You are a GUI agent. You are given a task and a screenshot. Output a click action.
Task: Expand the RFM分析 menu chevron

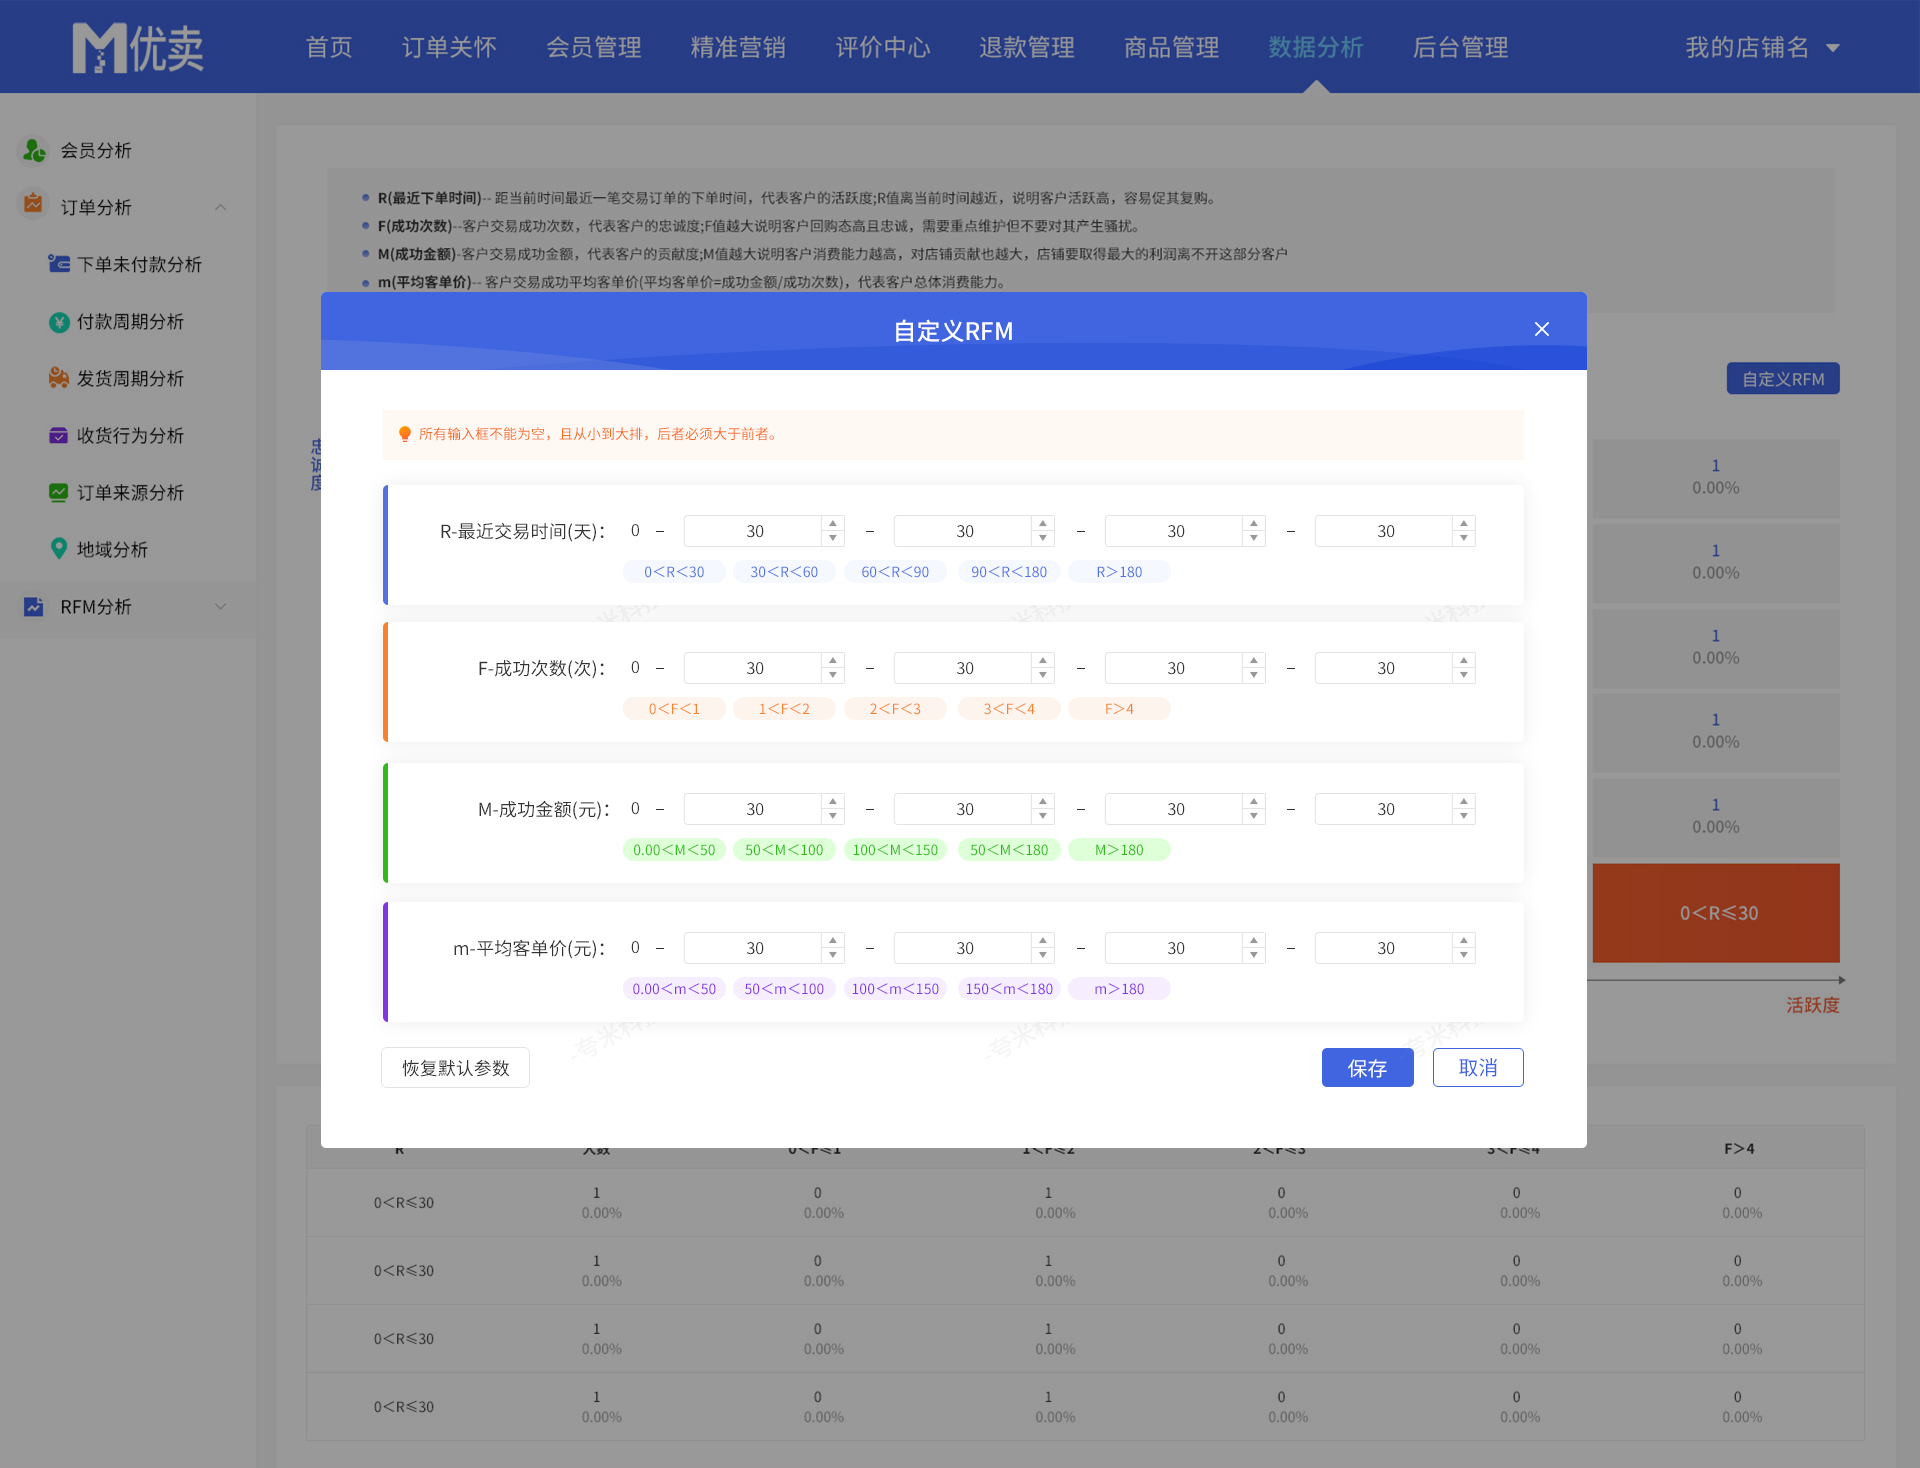[221, 606]
